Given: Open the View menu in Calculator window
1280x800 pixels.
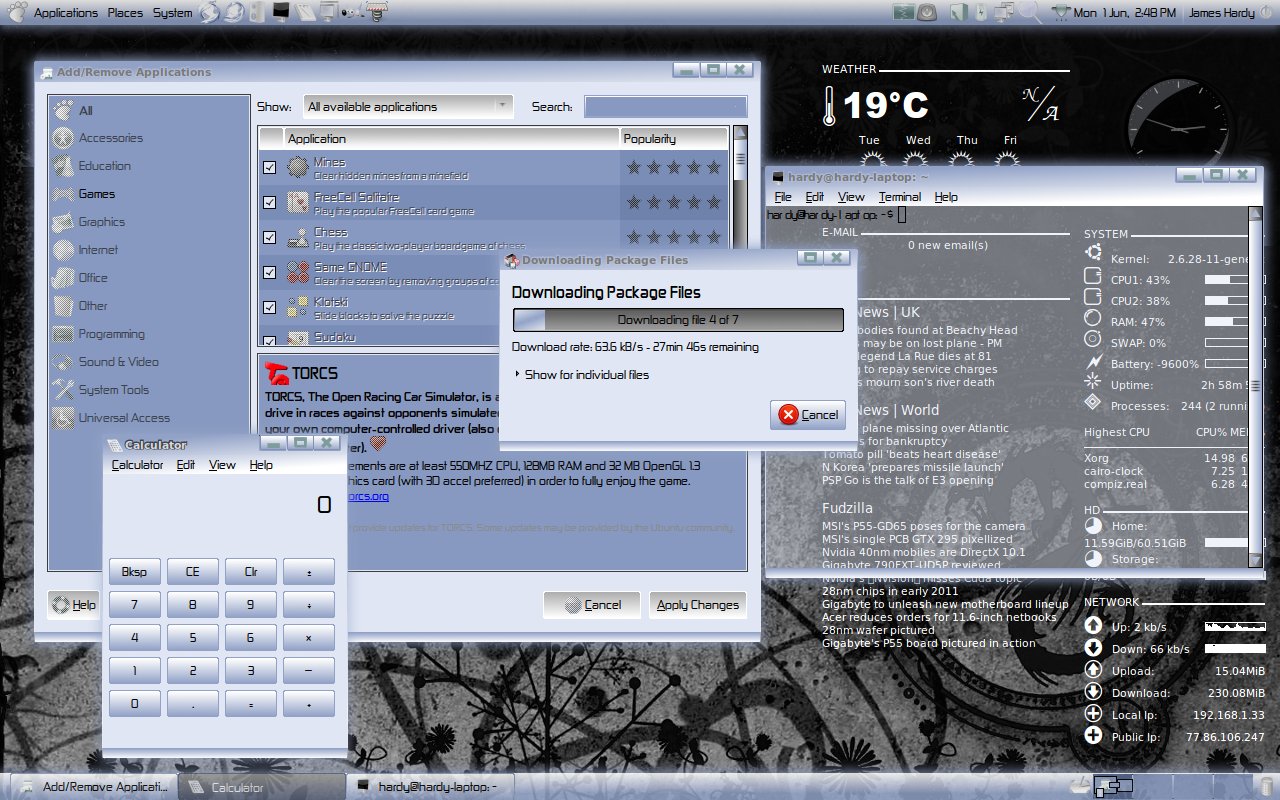Looking at the screenshot, I should (222, 465).
